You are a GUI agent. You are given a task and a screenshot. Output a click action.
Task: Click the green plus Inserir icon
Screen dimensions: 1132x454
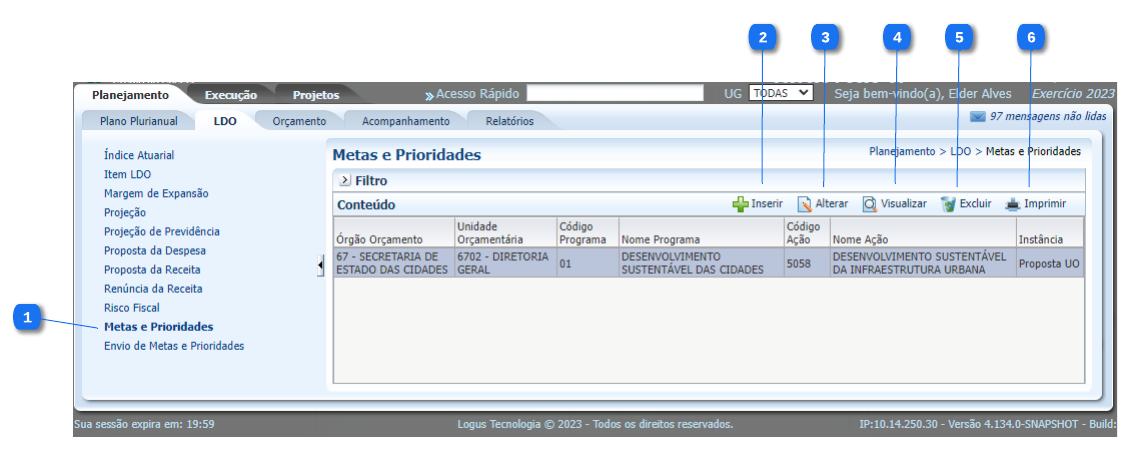point(740,204)
